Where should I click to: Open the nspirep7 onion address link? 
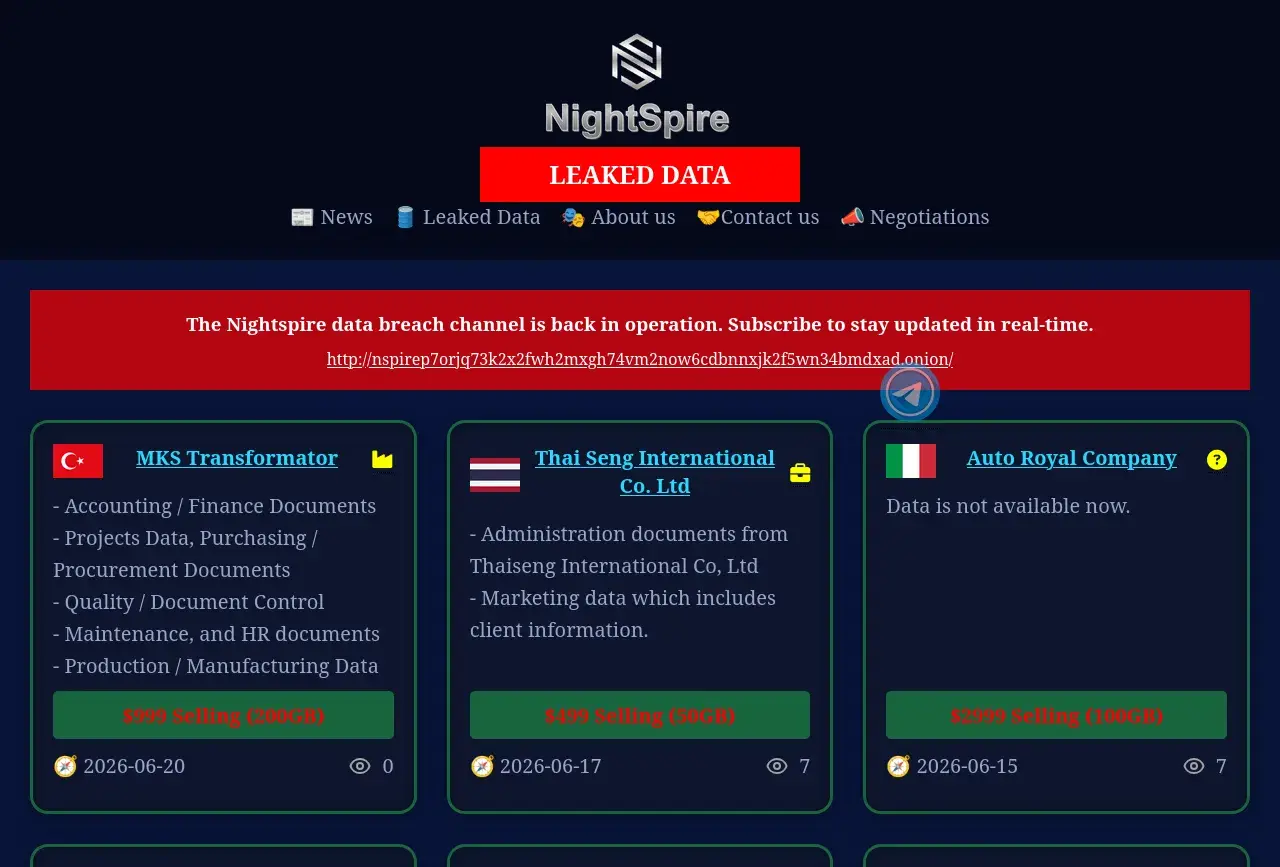click(640, 359)
